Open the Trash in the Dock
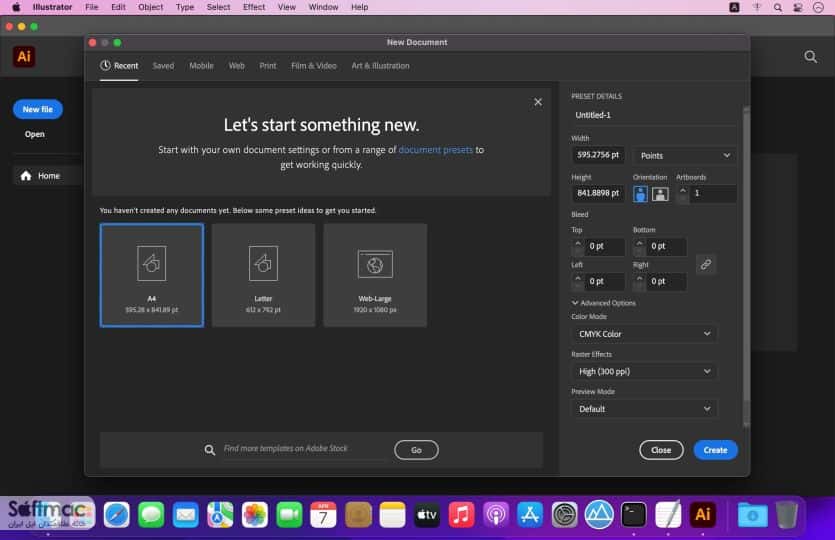This screenshot has width=835, height=540. [787, 515]
